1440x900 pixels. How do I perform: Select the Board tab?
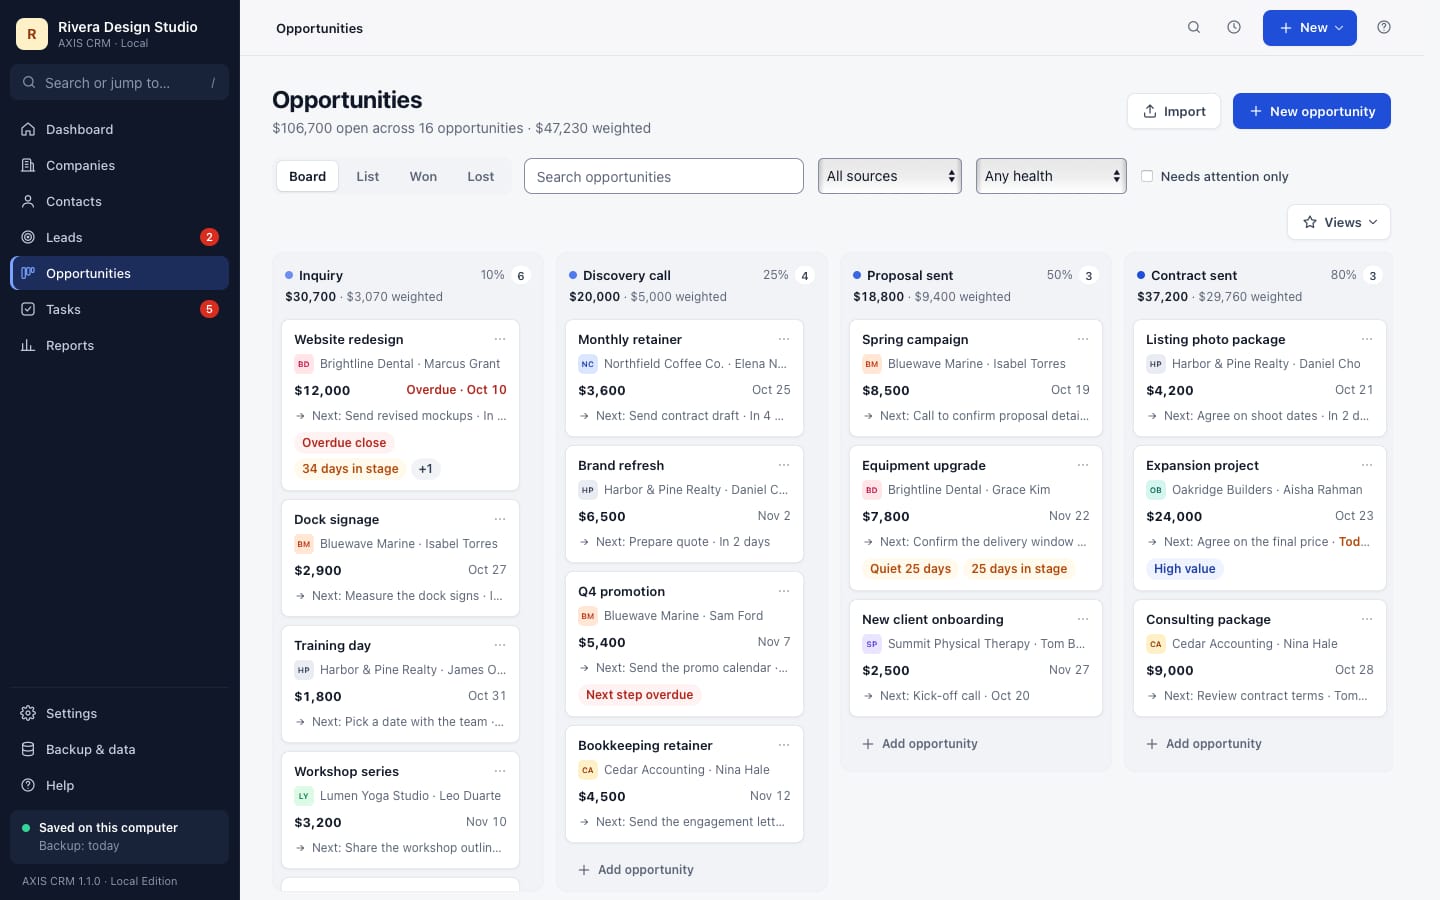tap(307, 176)
